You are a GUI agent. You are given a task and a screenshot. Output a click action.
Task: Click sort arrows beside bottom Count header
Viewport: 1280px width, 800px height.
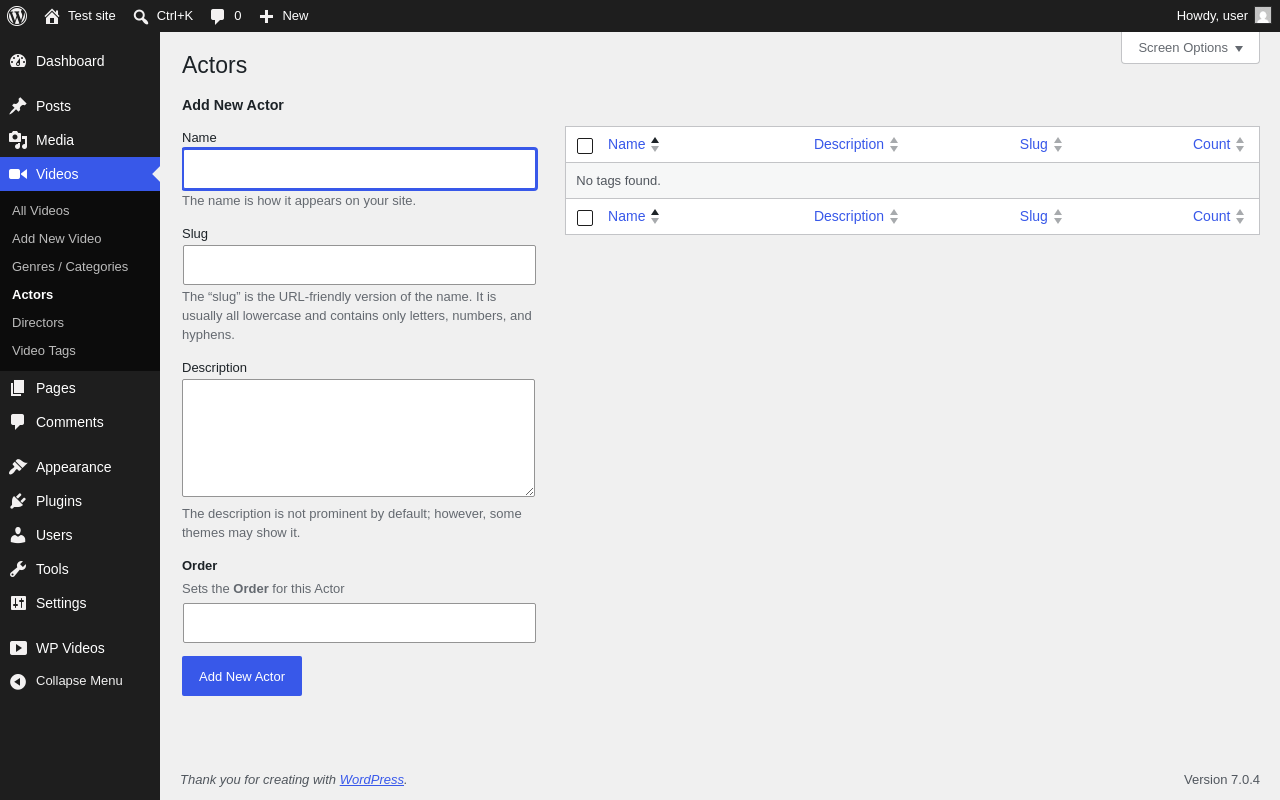click(1240, 217)
